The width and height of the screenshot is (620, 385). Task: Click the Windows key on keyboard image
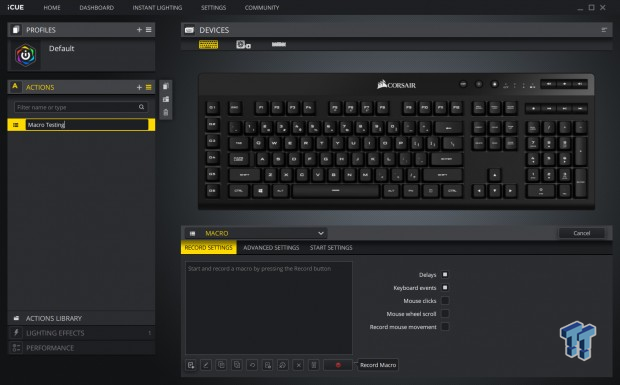click(x=261, y=191)
